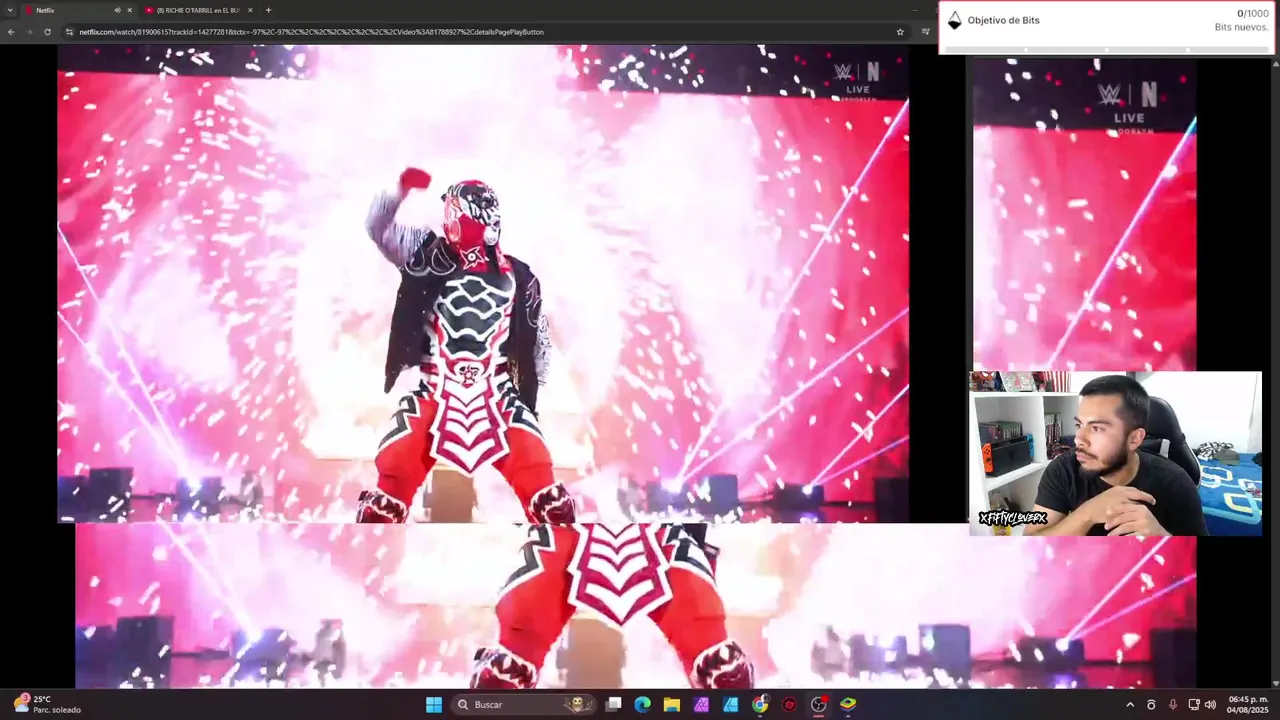Click the microphone tray icon
1280x720 pixels.
1173,705
